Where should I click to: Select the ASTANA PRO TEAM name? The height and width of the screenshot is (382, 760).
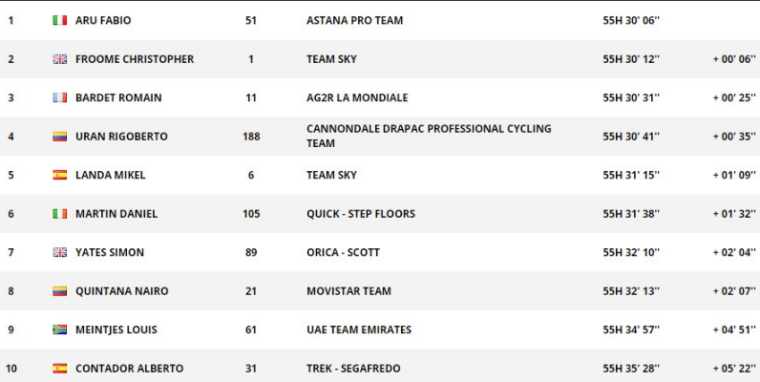(354, 20)
